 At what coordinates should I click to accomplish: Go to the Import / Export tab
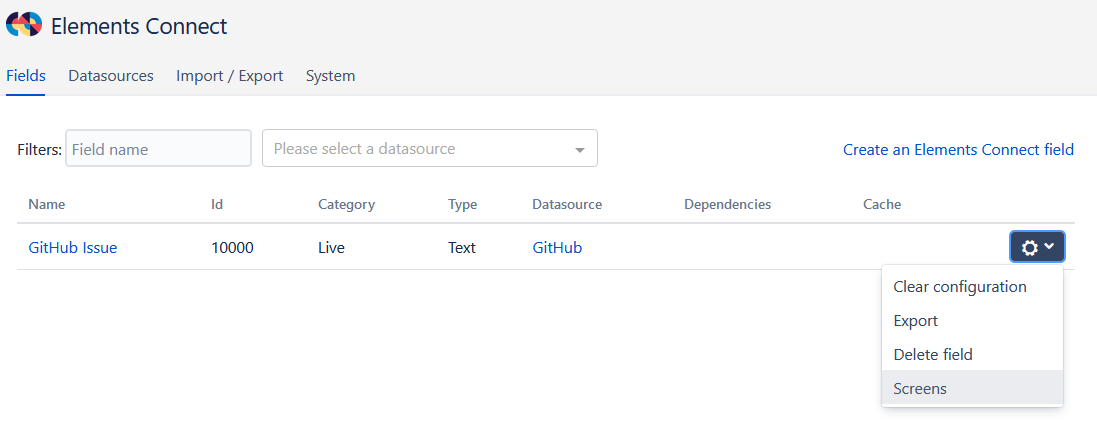pyautogui.click(x=229, y=76)
